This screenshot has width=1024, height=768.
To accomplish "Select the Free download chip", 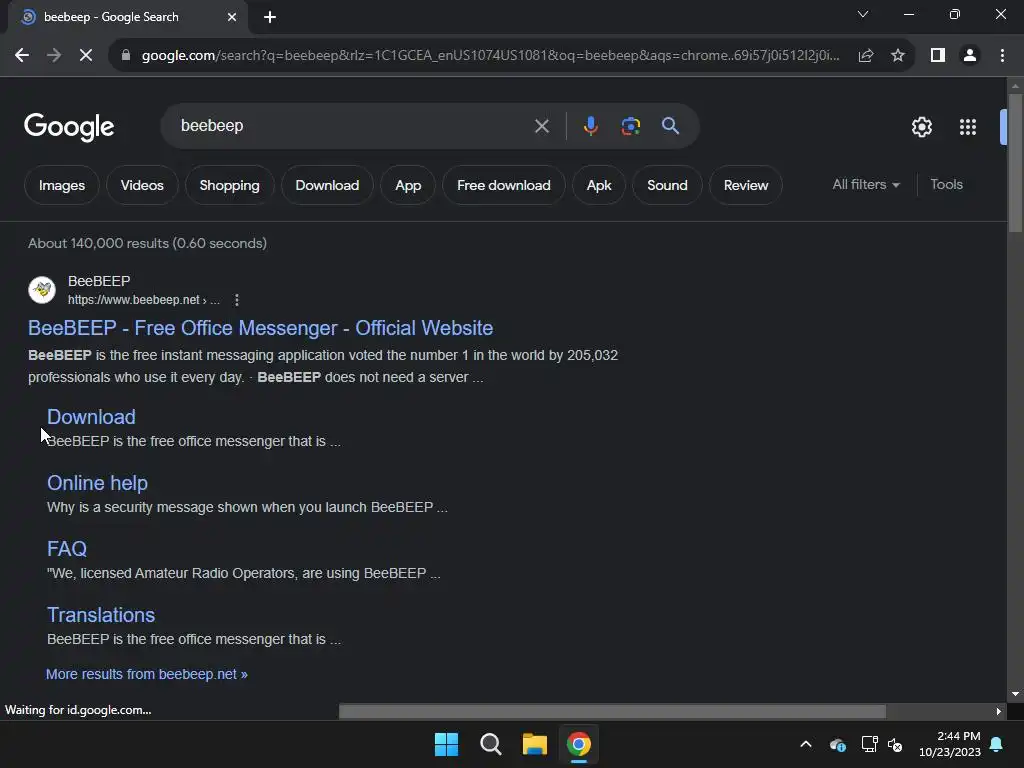I will pyautogui.click(x=504, y=185).
